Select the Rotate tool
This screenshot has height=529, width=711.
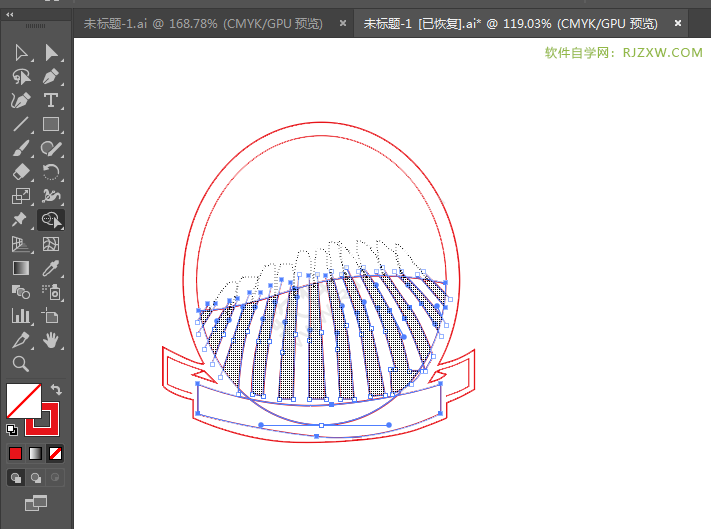(51, 172)
